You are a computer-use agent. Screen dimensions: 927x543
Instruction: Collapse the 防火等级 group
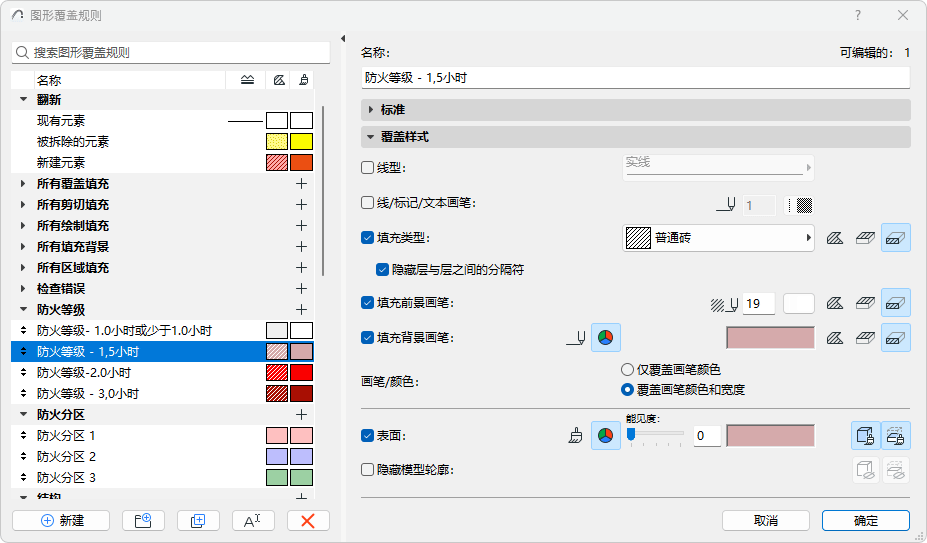pyautogui.click(x=24, y=309)
